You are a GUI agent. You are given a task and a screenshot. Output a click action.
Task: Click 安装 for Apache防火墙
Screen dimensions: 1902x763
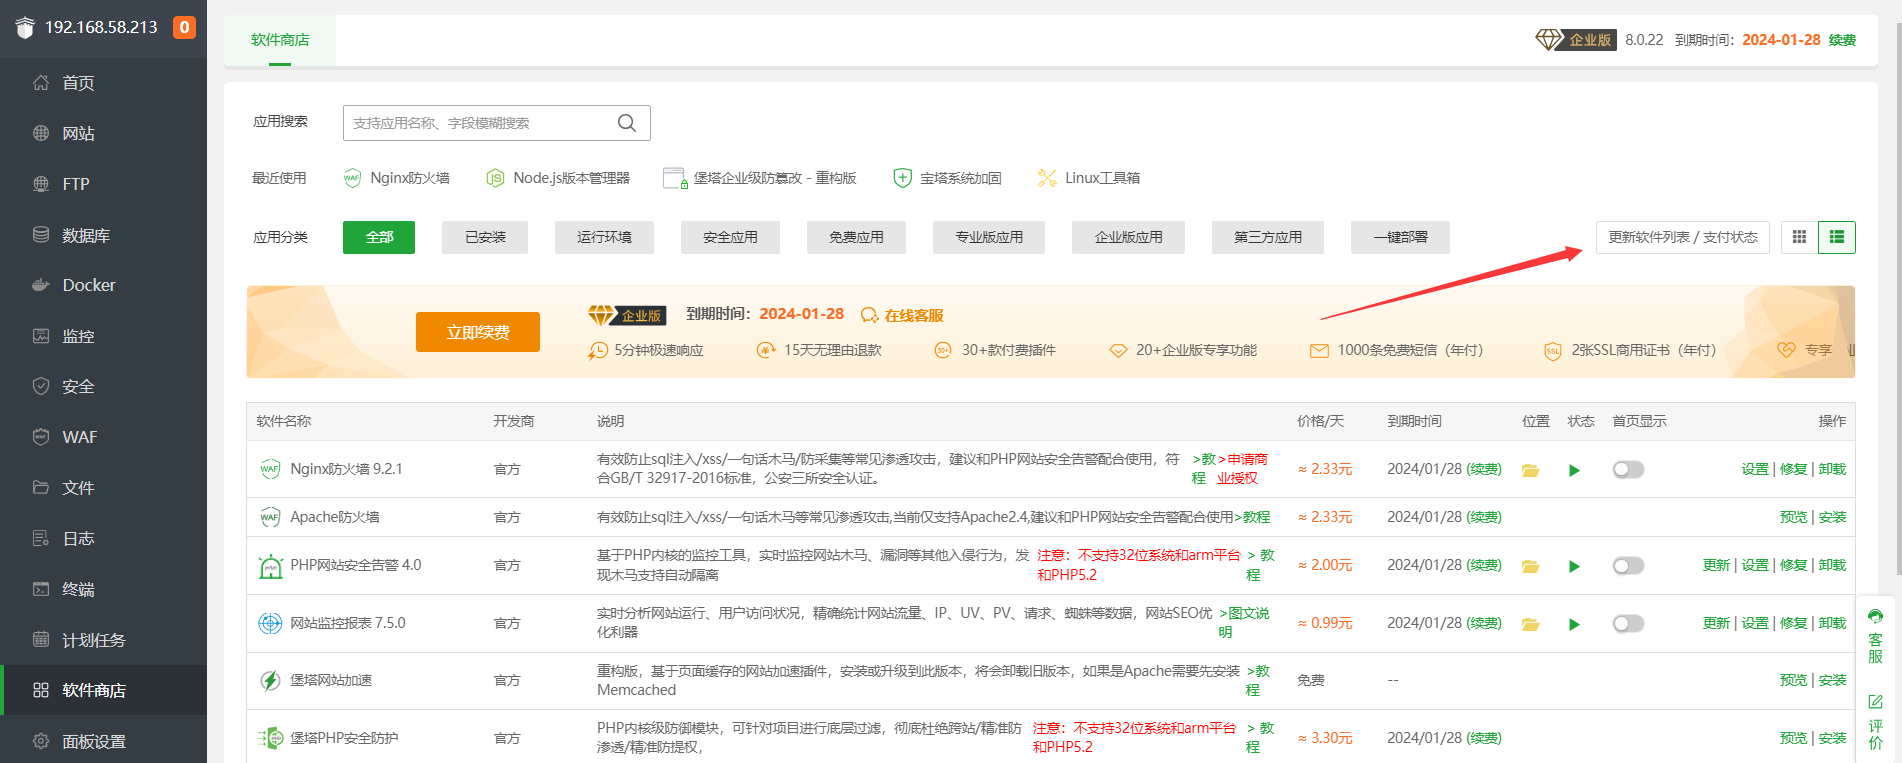[1832, 517]
